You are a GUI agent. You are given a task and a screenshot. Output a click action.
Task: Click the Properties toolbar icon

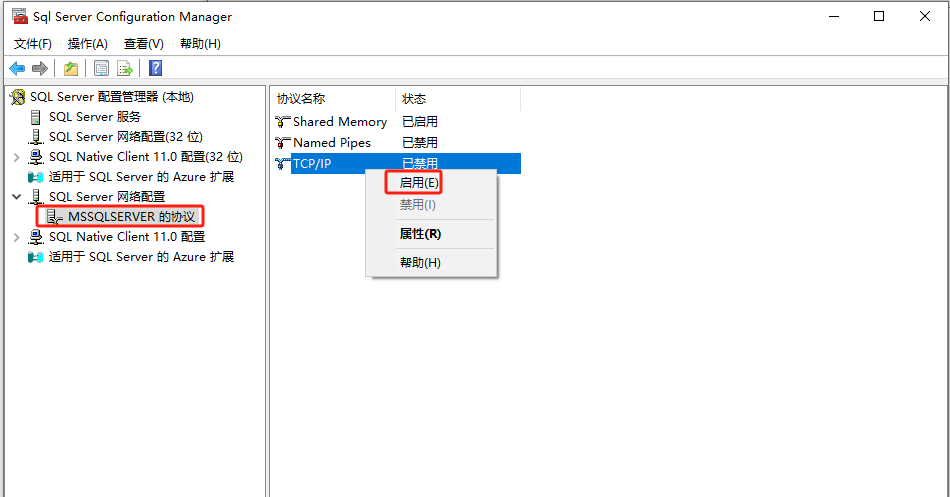(x=102, y=68)
